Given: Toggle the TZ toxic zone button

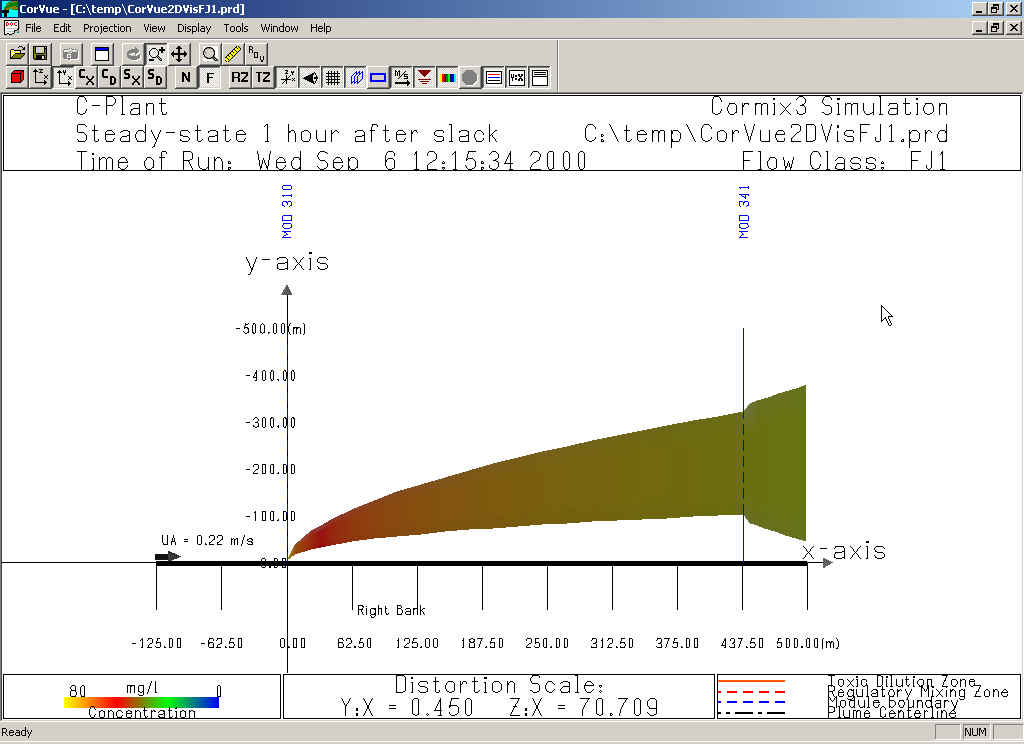Looking at the screenshot, I should click(263, 77).
